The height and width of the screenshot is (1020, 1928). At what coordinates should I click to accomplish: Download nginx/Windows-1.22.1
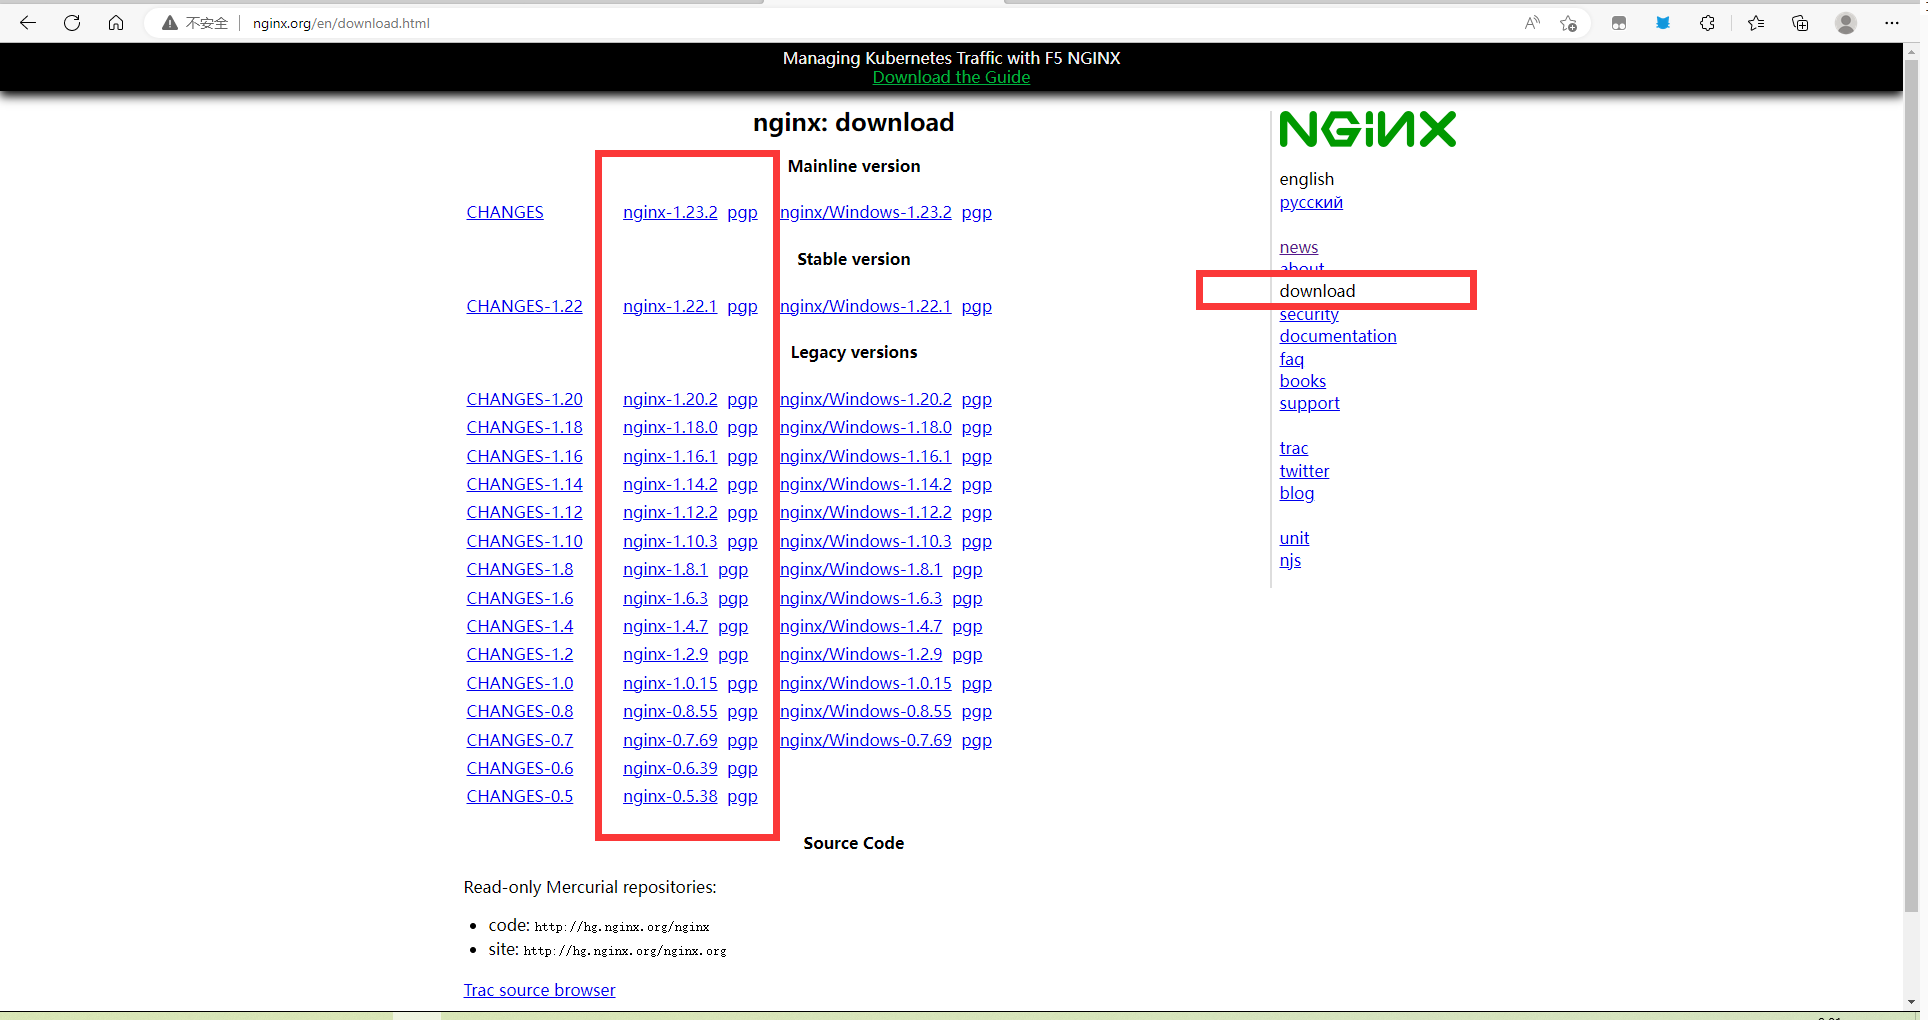point(866,306)
